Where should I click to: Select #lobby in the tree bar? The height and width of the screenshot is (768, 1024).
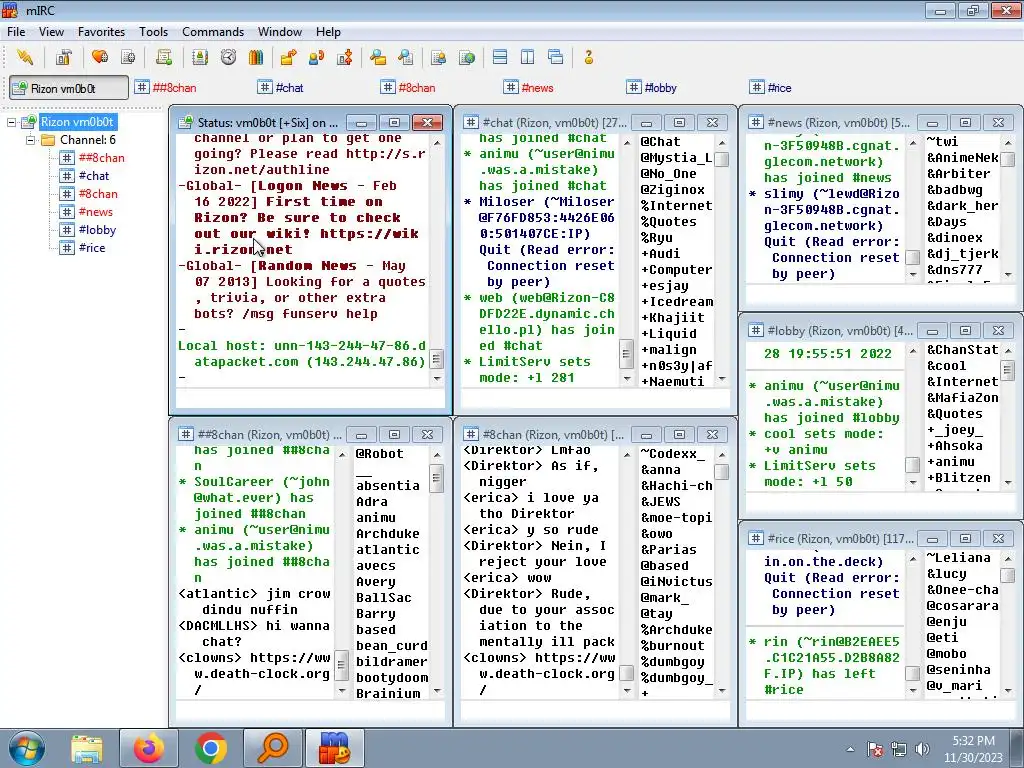pos(97,230)
